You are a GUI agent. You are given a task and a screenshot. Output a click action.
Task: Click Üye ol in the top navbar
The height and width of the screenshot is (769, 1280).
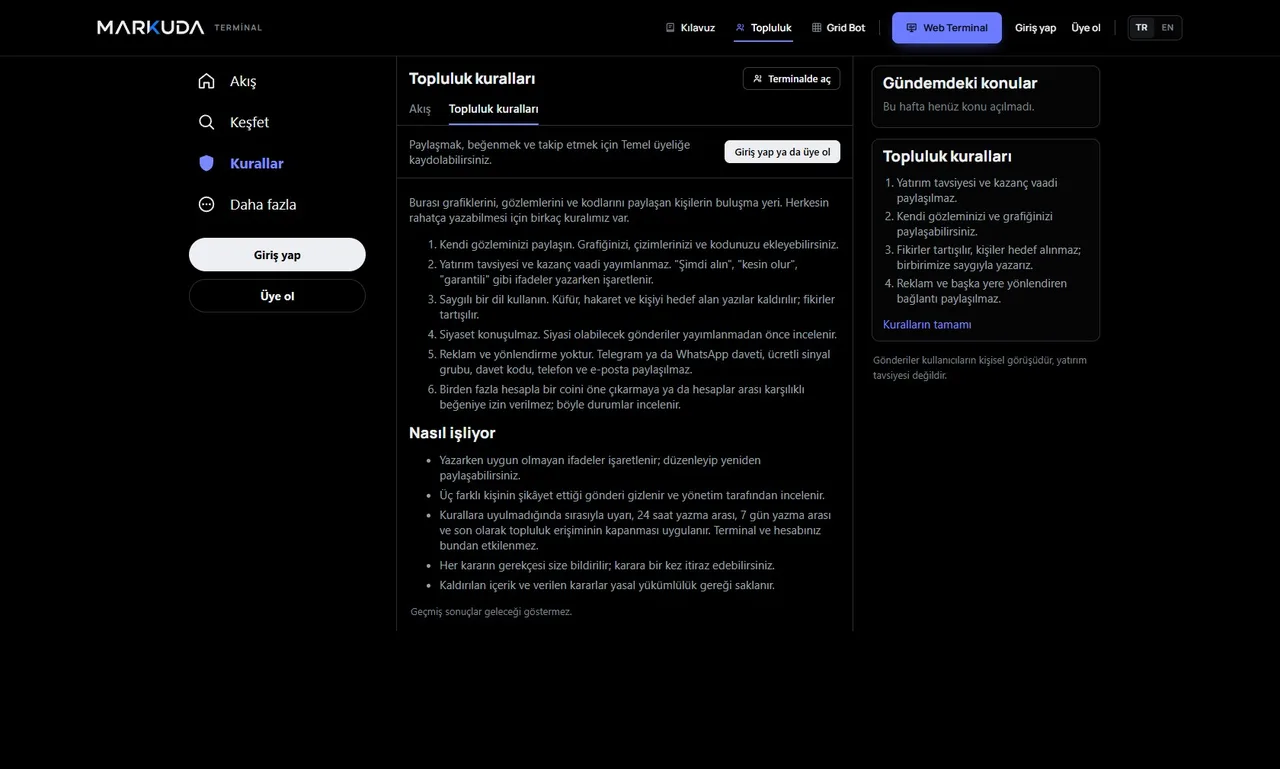pyautogui.click(x=1086, y=28)
